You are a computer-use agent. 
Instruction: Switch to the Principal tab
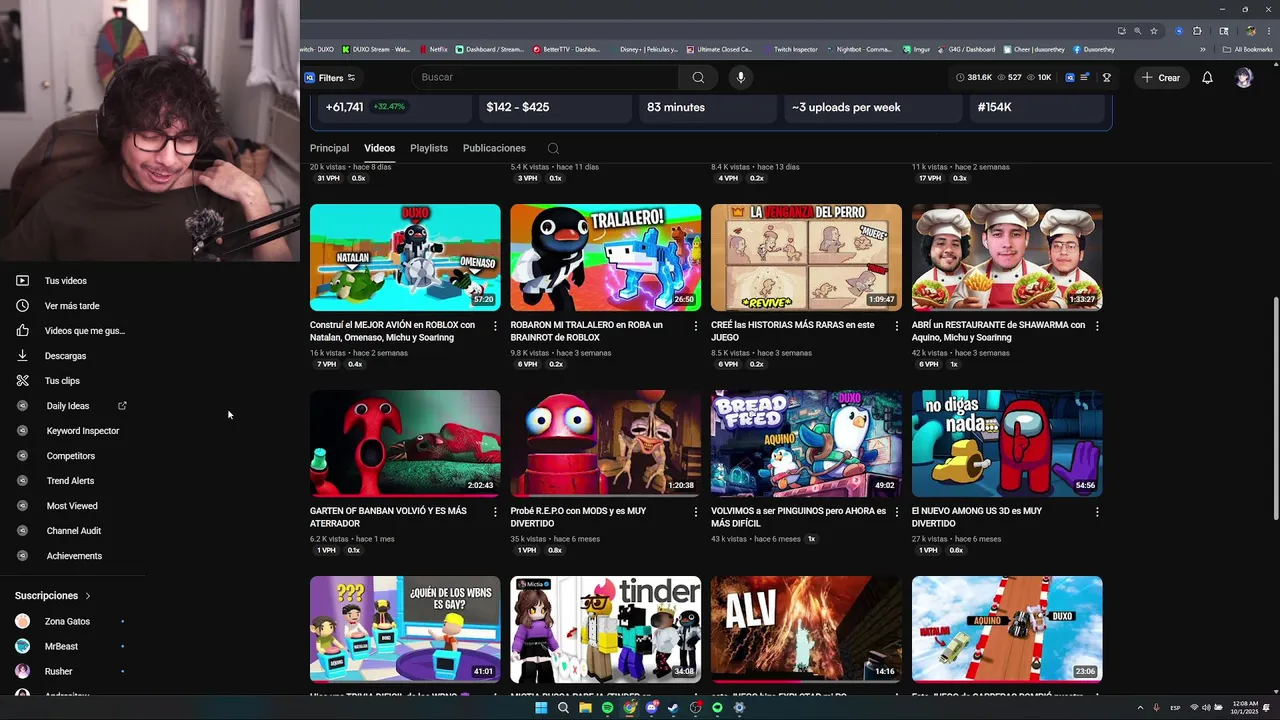(329, 148)
